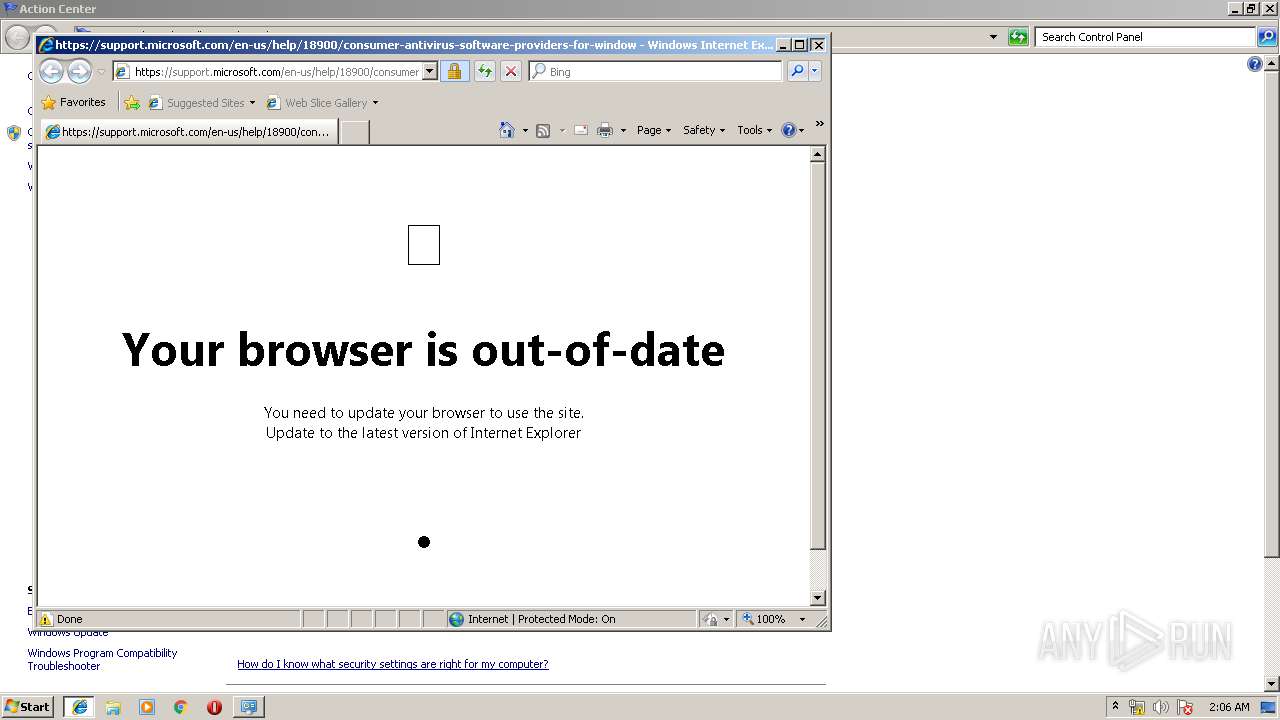Open Suggested Sites link
The image size is (1280, 720).
tap(201, 102)
